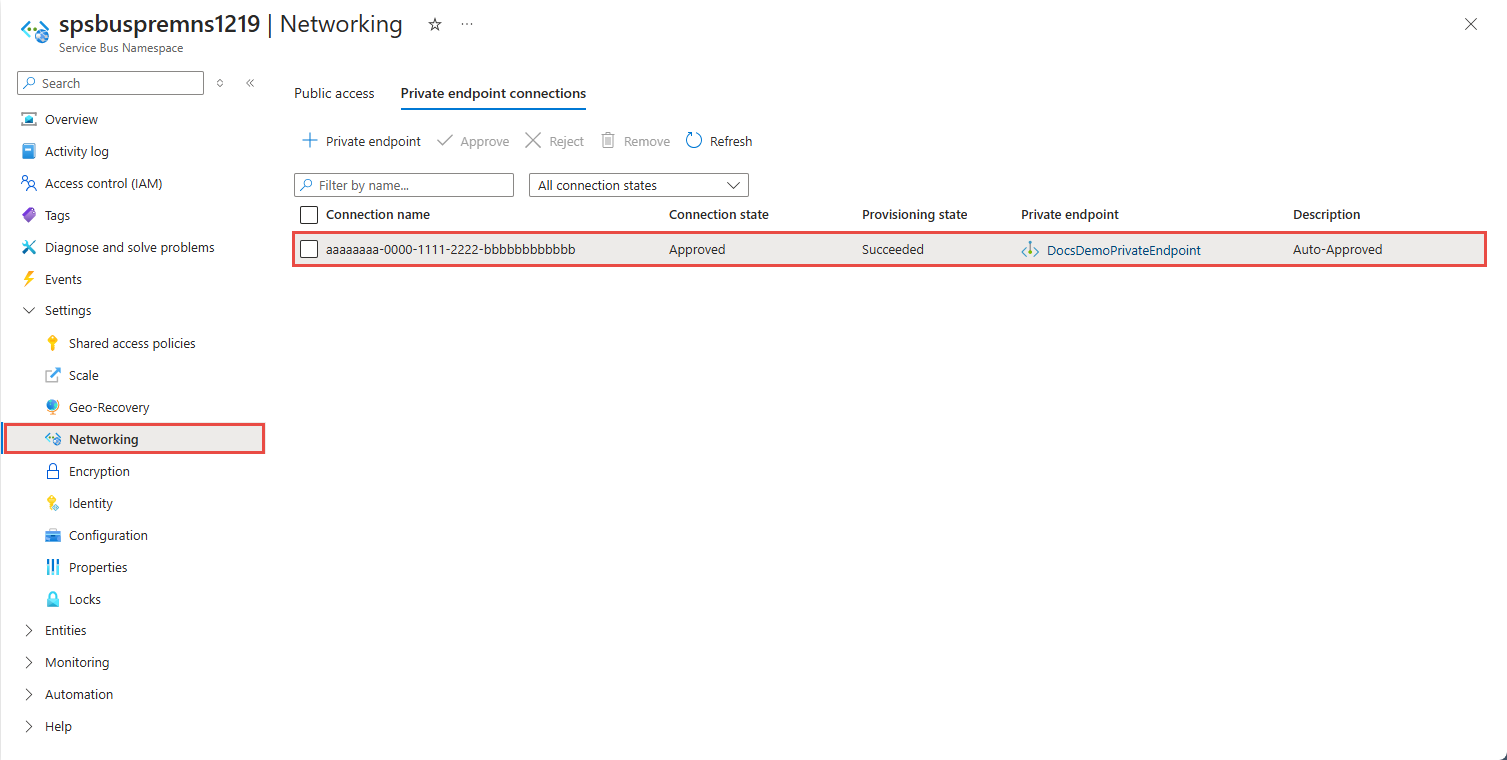This screenshot has width=1507, height=760.
Task: Click Geo-Recovery globe icon in sidebar
Action: coord(53,408)
